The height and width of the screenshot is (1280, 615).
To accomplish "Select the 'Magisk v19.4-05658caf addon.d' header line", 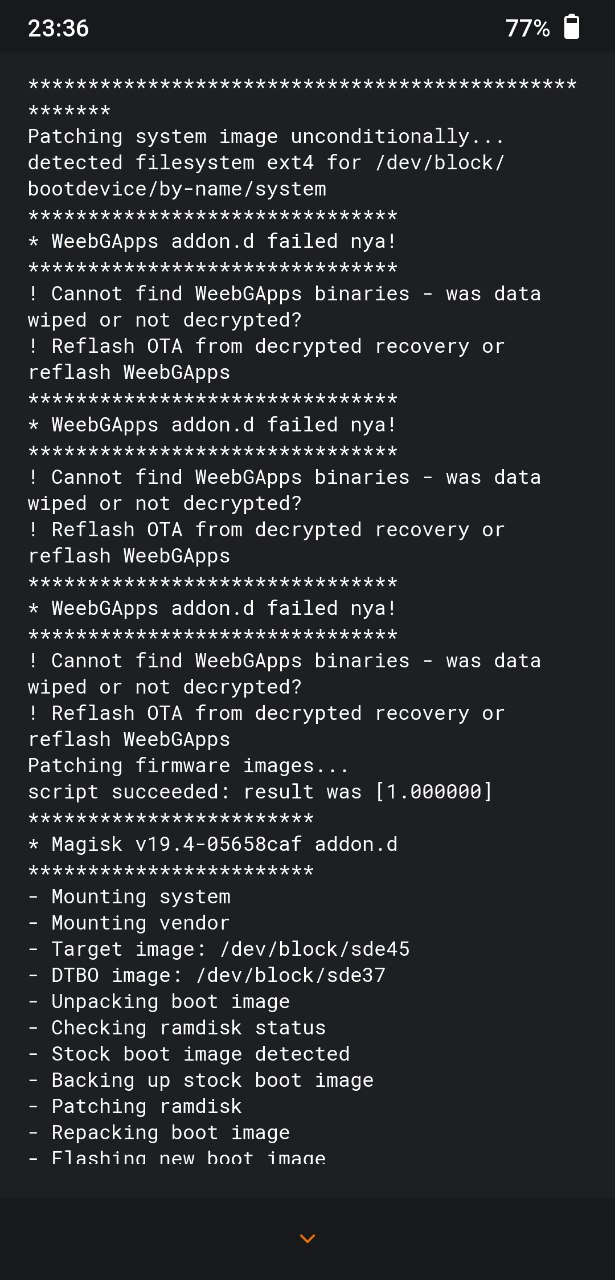I will (x=213, y=844).
